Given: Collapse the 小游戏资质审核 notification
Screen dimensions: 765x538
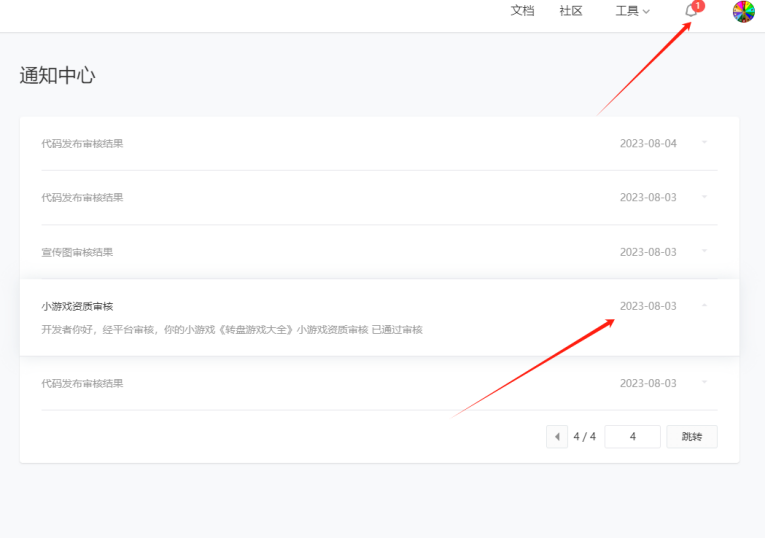Looking at the screenshot, I should click(x=704, y=306).
